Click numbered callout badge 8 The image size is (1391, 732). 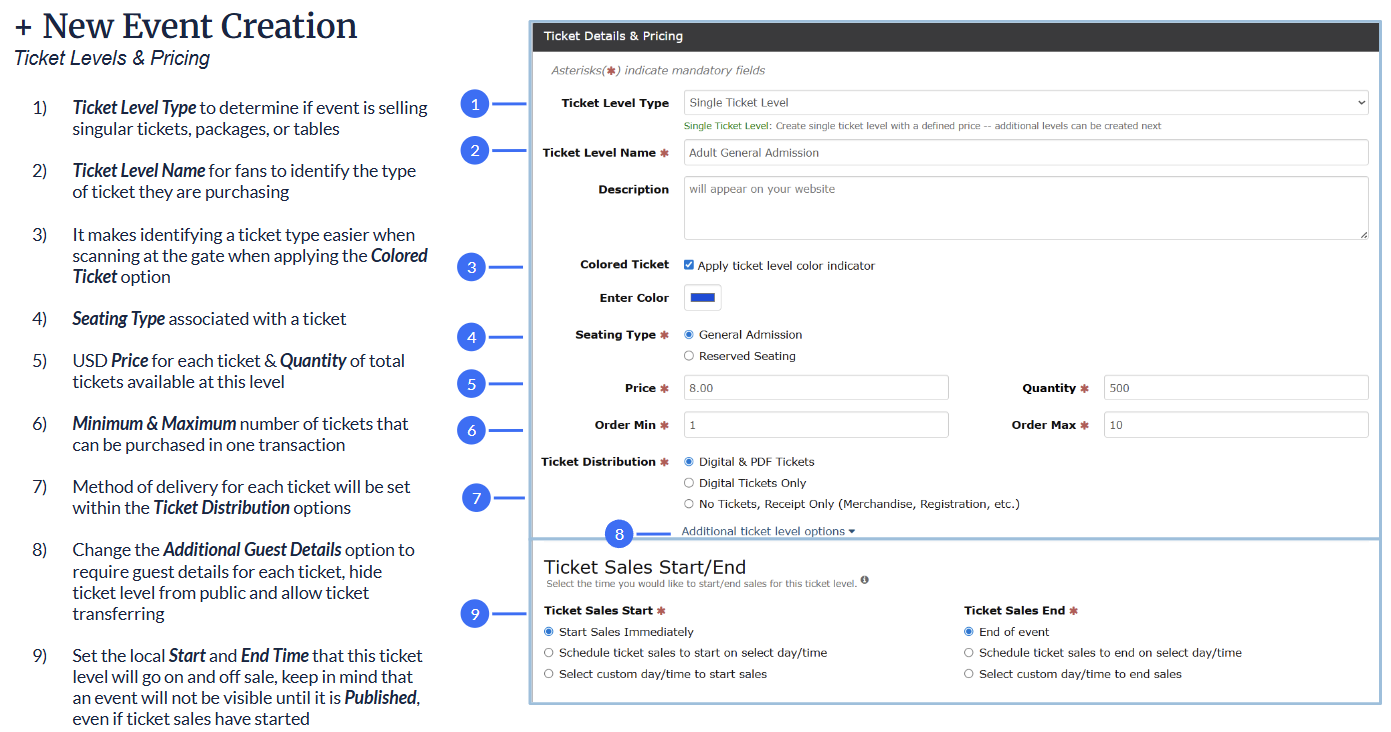click(x=619, y=534)
